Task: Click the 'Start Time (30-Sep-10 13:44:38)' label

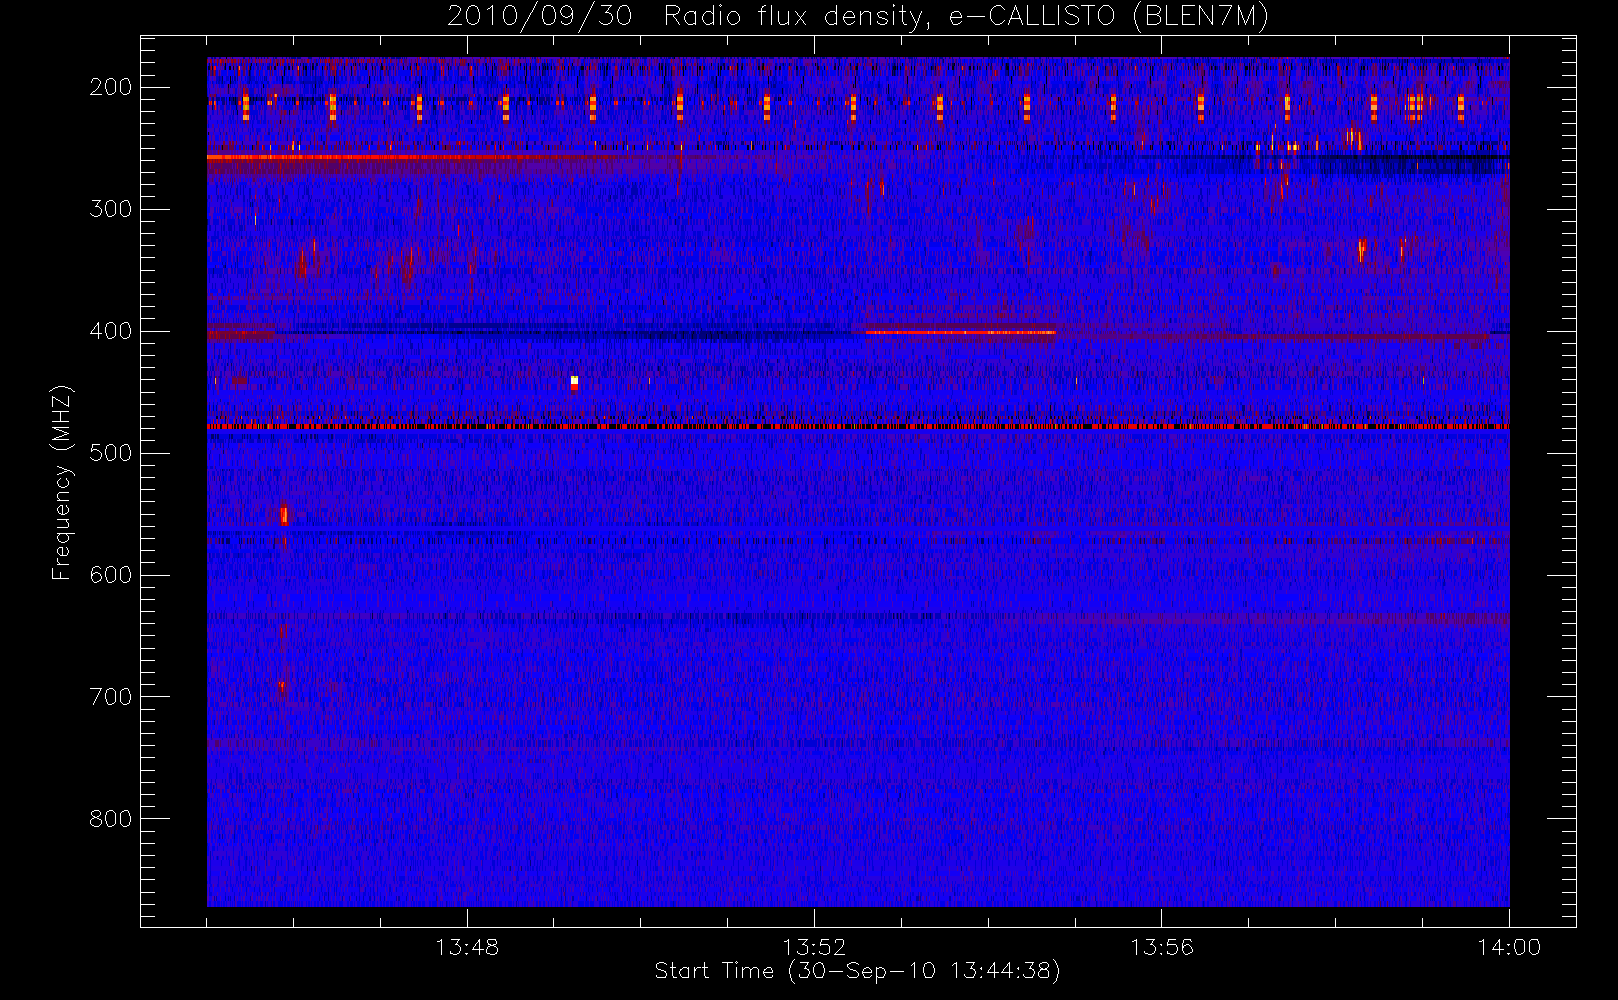Action: pyautogui.click(x=857, y=971)
